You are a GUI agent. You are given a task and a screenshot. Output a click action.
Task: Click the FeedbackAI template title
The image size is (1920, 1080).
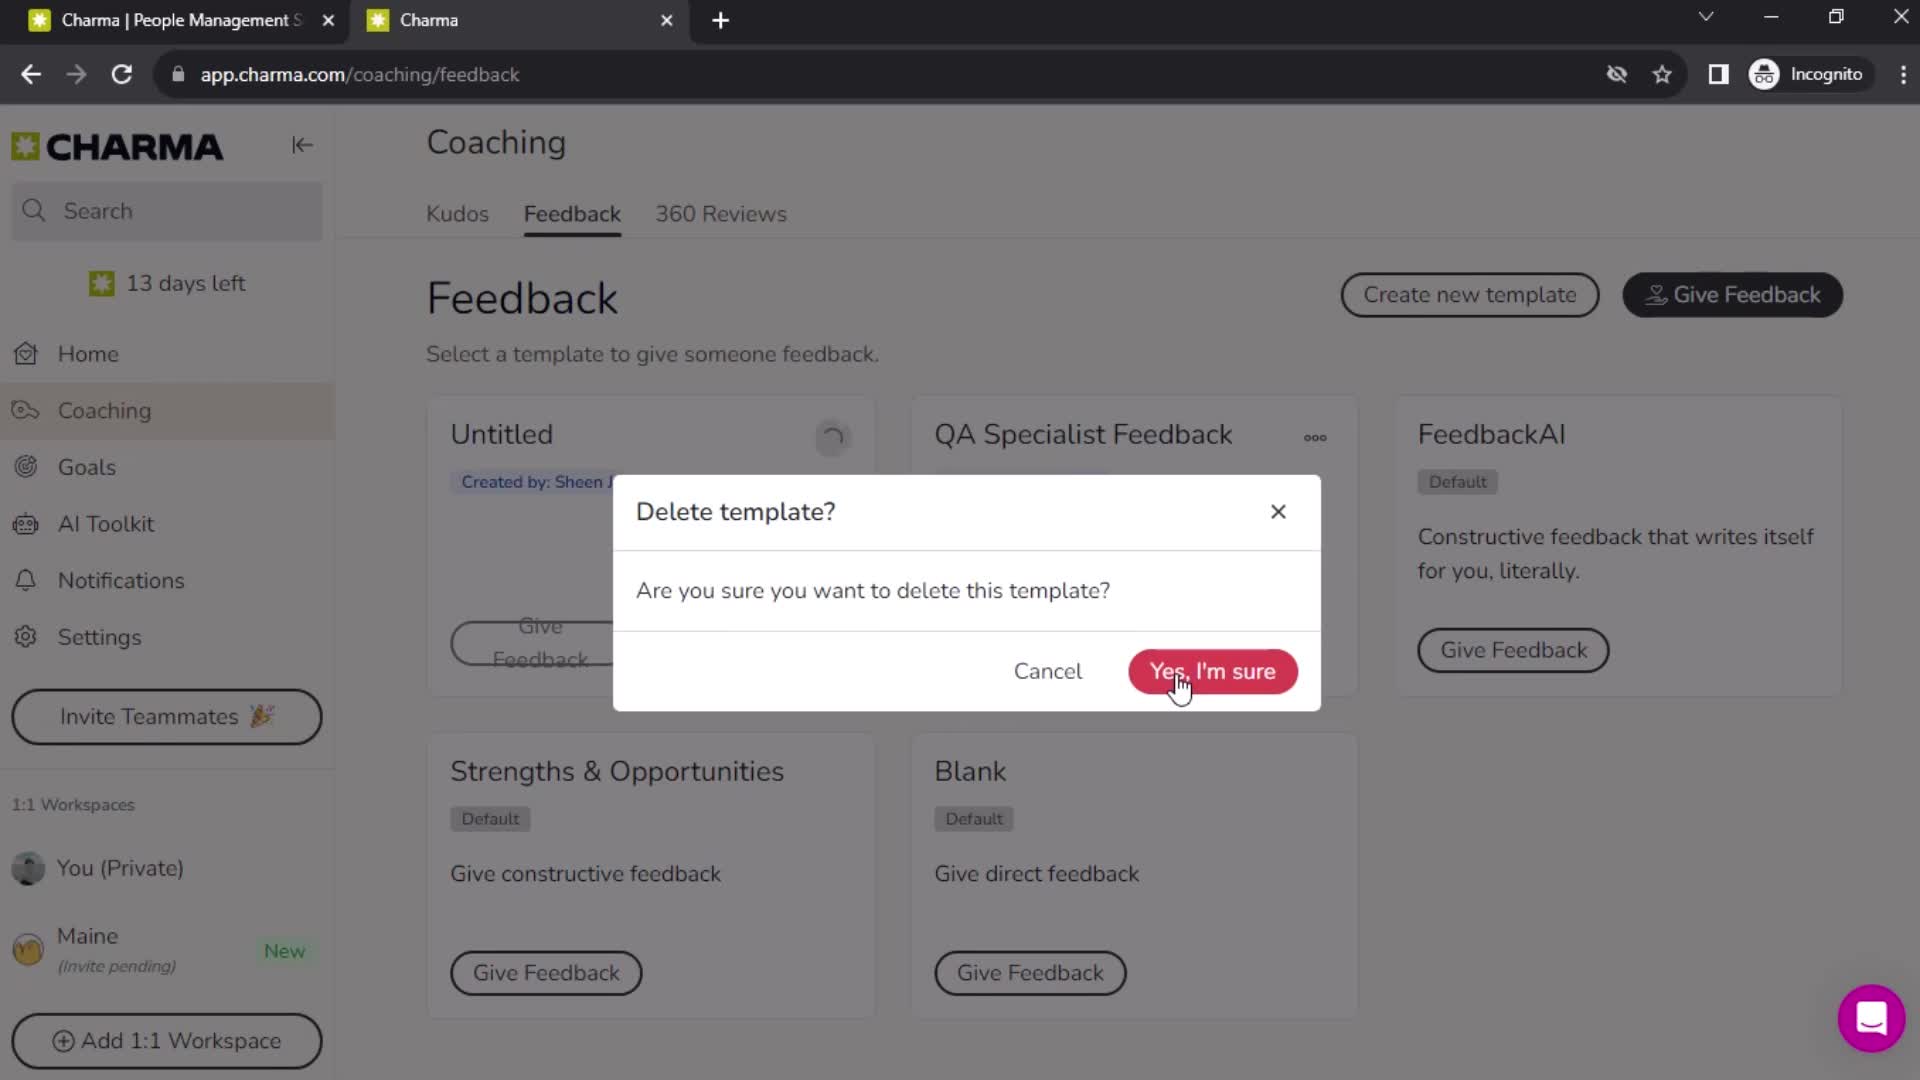coord(1491,435)
